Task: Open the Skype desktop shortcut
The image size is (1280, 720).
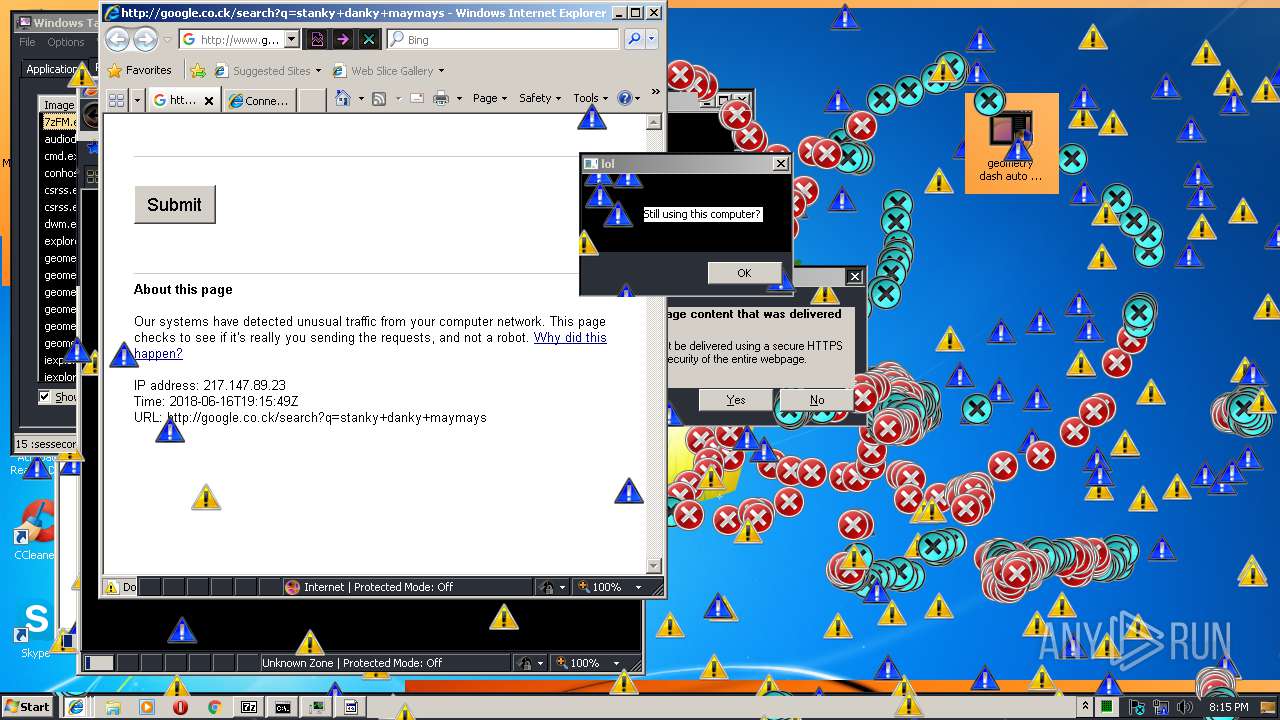Action: click(x=36, y=630)
